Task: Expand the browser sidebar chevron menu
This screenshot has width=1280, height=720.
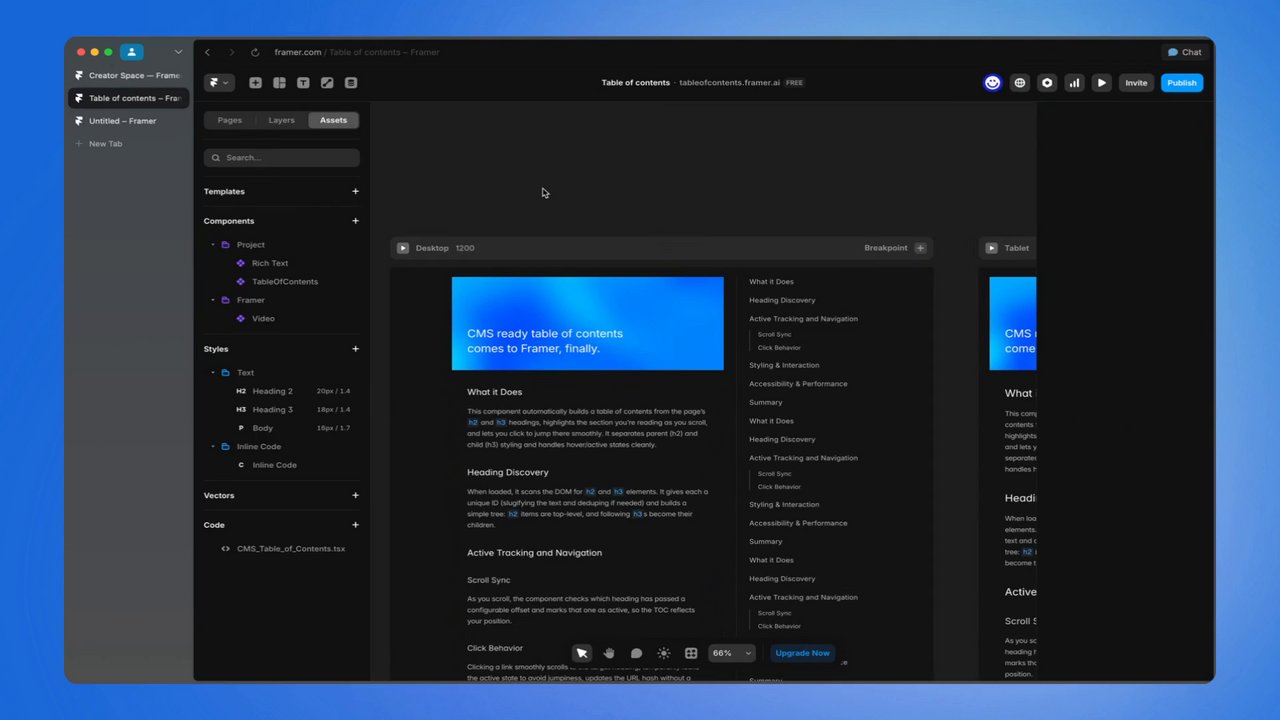Action: [178, 52]
